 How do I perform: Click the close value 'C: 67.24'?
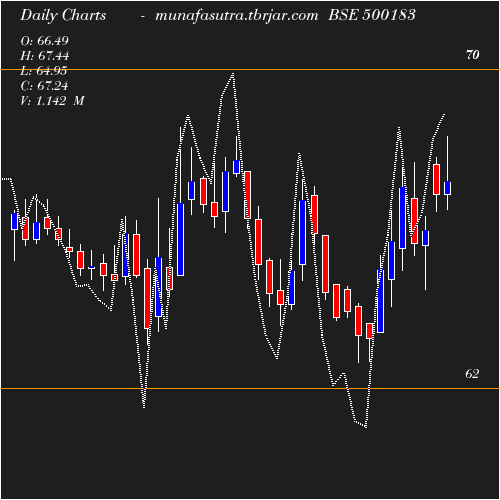coord(44,86)
